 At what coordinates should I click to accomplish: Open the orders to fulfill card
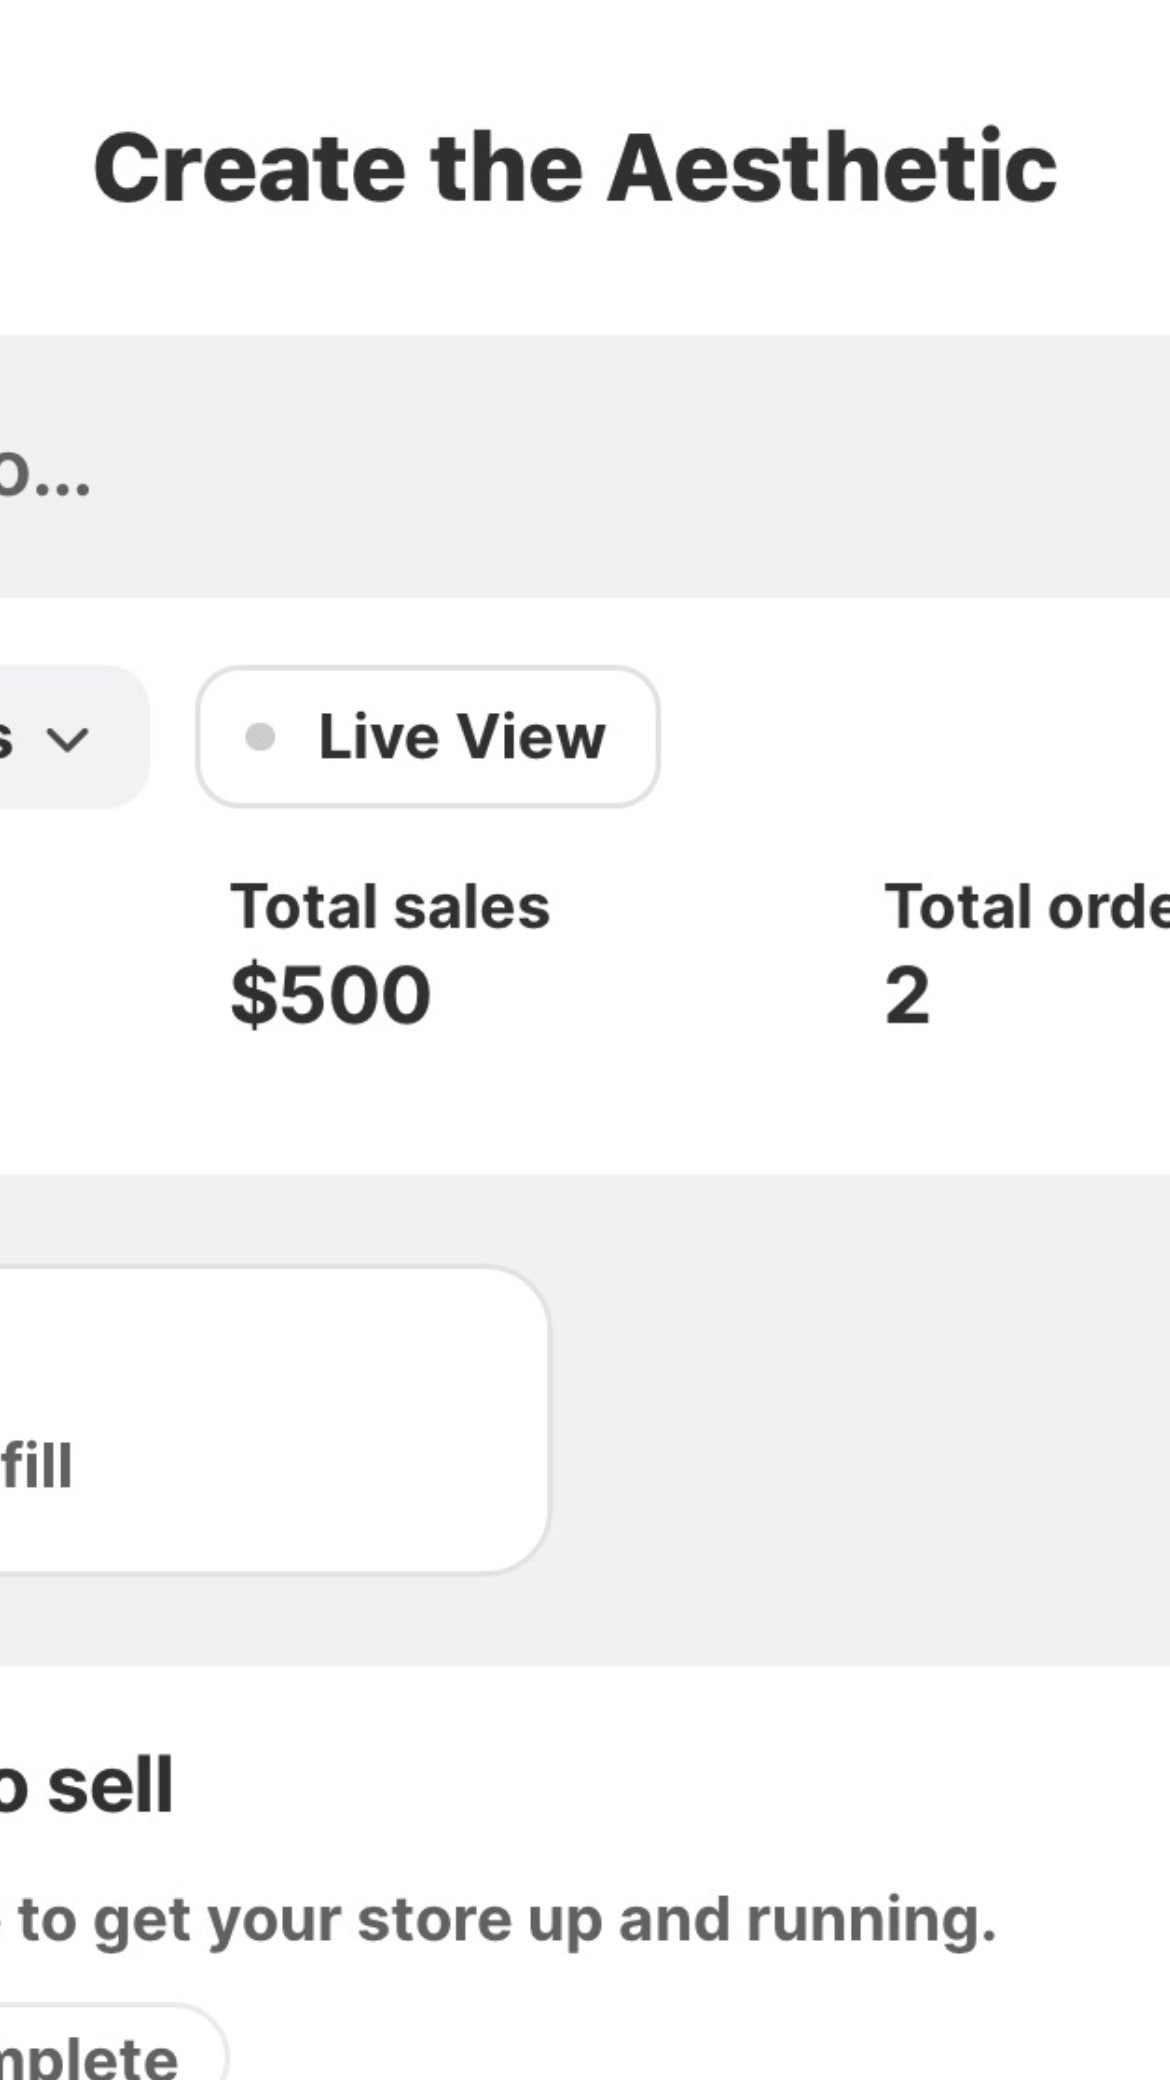coord(274,1420)
